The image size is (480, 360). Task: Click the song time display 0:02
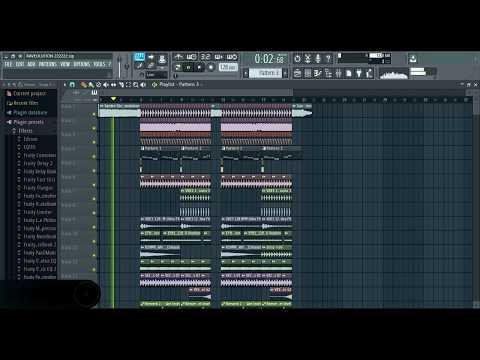269,59
